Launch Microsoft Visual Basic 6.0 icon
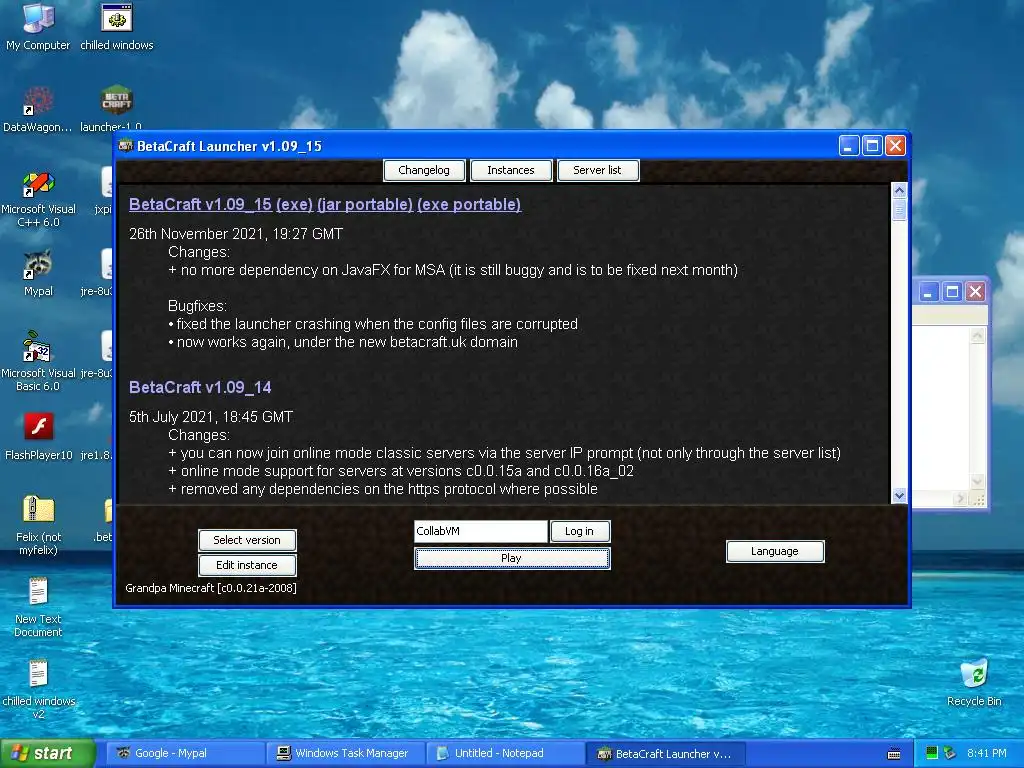This screenshot has width=1024, height=768. 38,361
